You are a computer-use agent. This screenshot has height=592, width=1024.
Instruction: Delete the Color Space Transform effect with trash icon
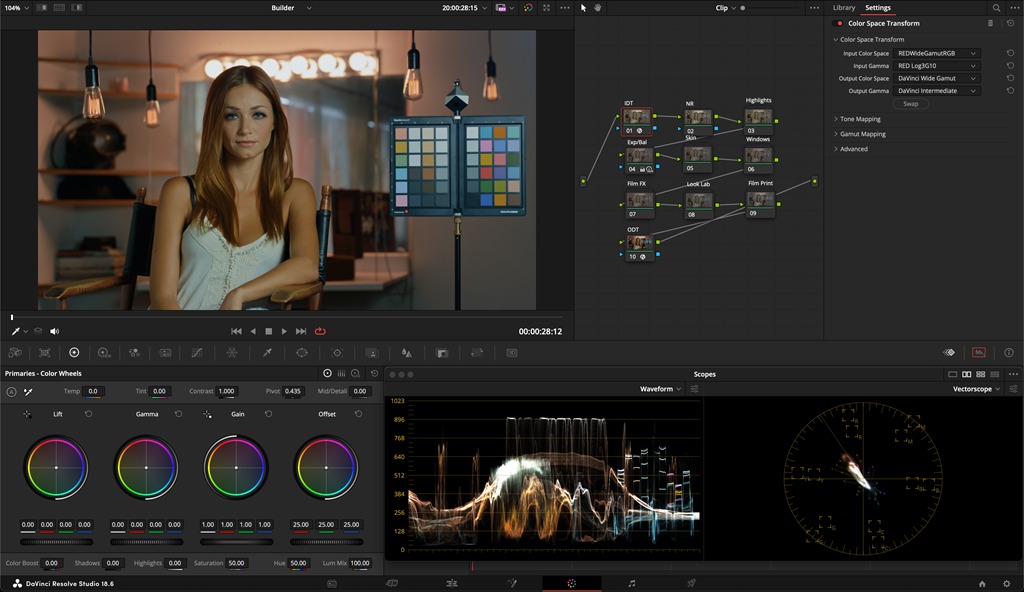pos(990,23)
